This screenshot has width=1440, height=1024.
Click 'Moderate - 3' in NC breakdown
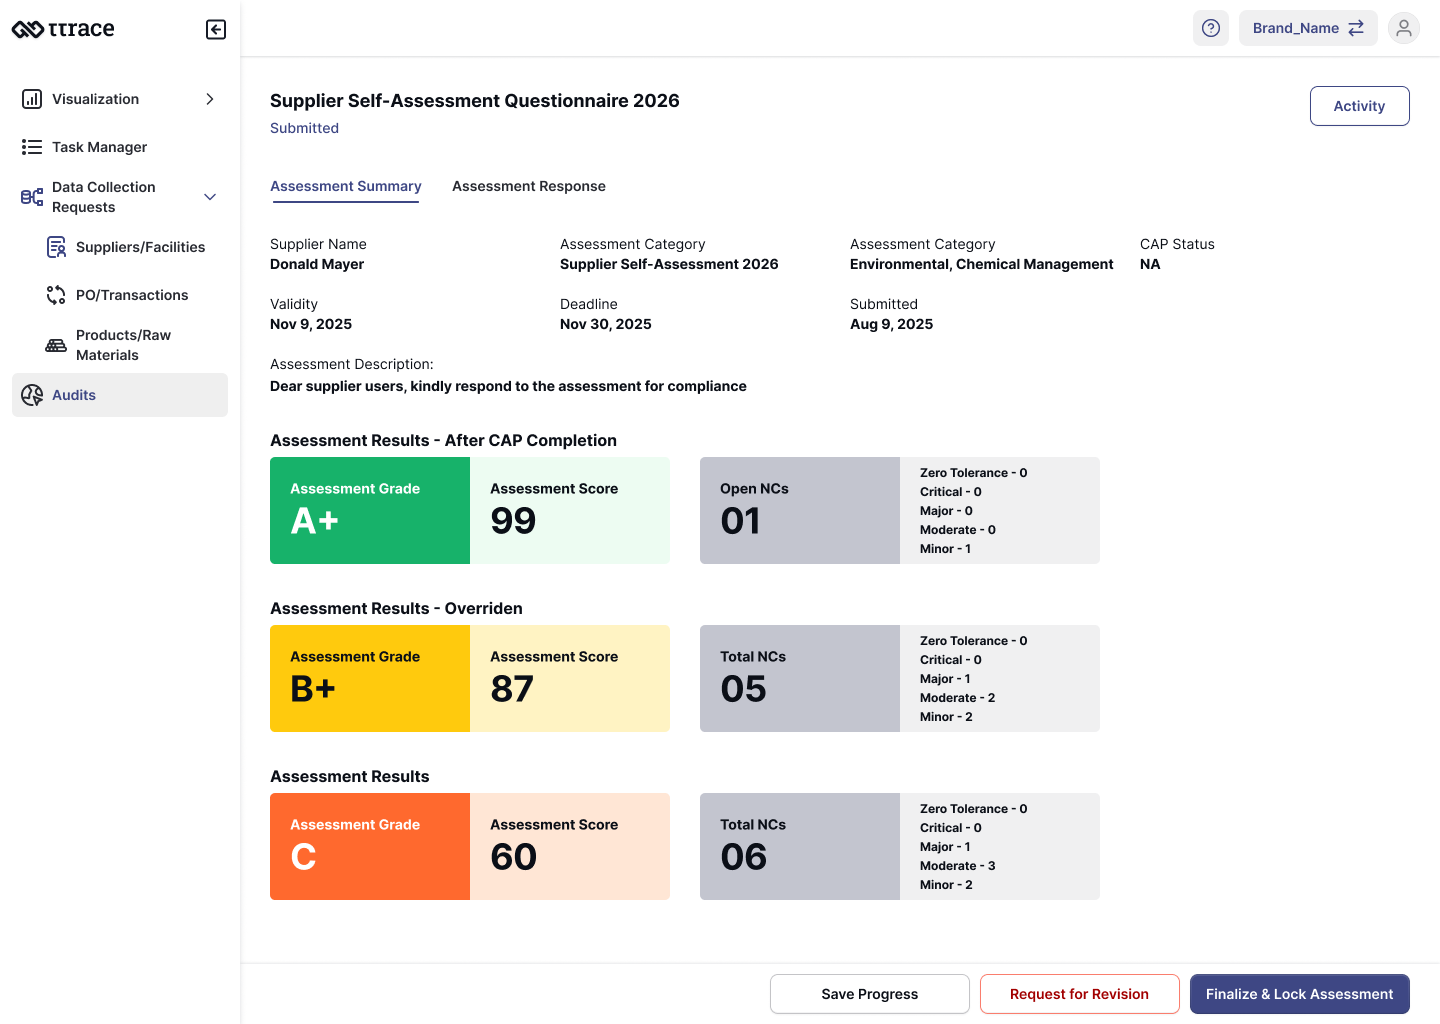957,866
